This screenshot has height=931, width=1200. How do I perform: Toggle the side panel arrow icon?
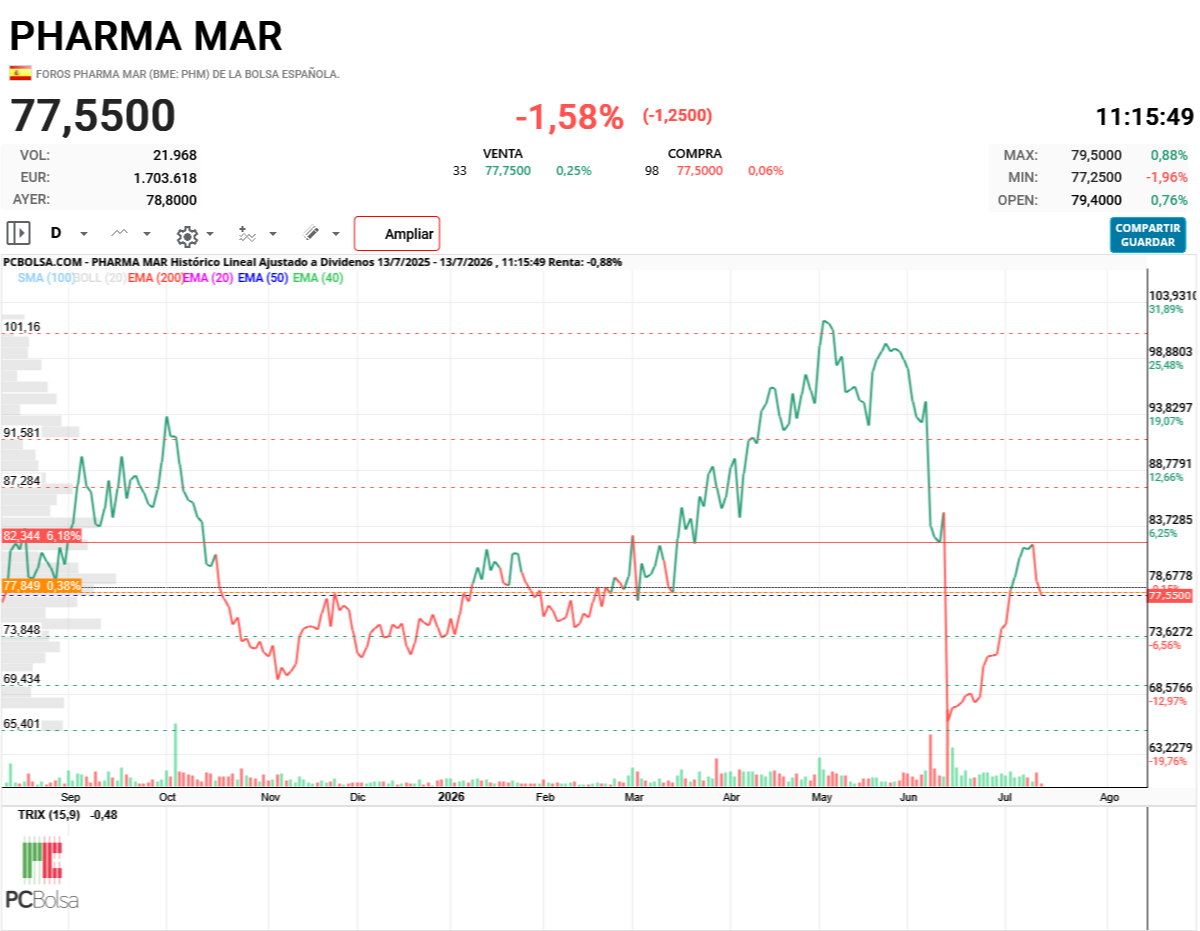tap(18, 233)
